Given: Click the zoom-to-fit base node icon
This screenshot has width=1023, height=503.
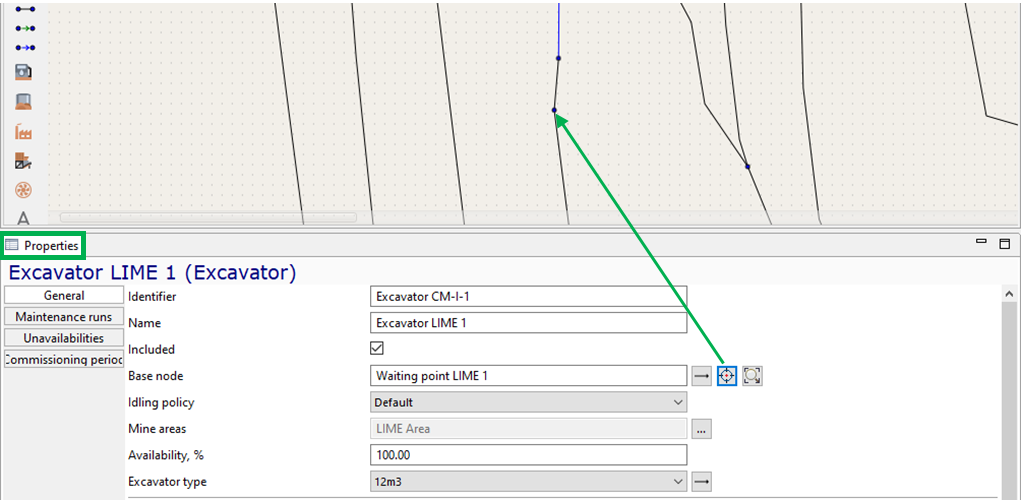Looking at the screenshot, I should pyautogui.click(x=752, y=376).
